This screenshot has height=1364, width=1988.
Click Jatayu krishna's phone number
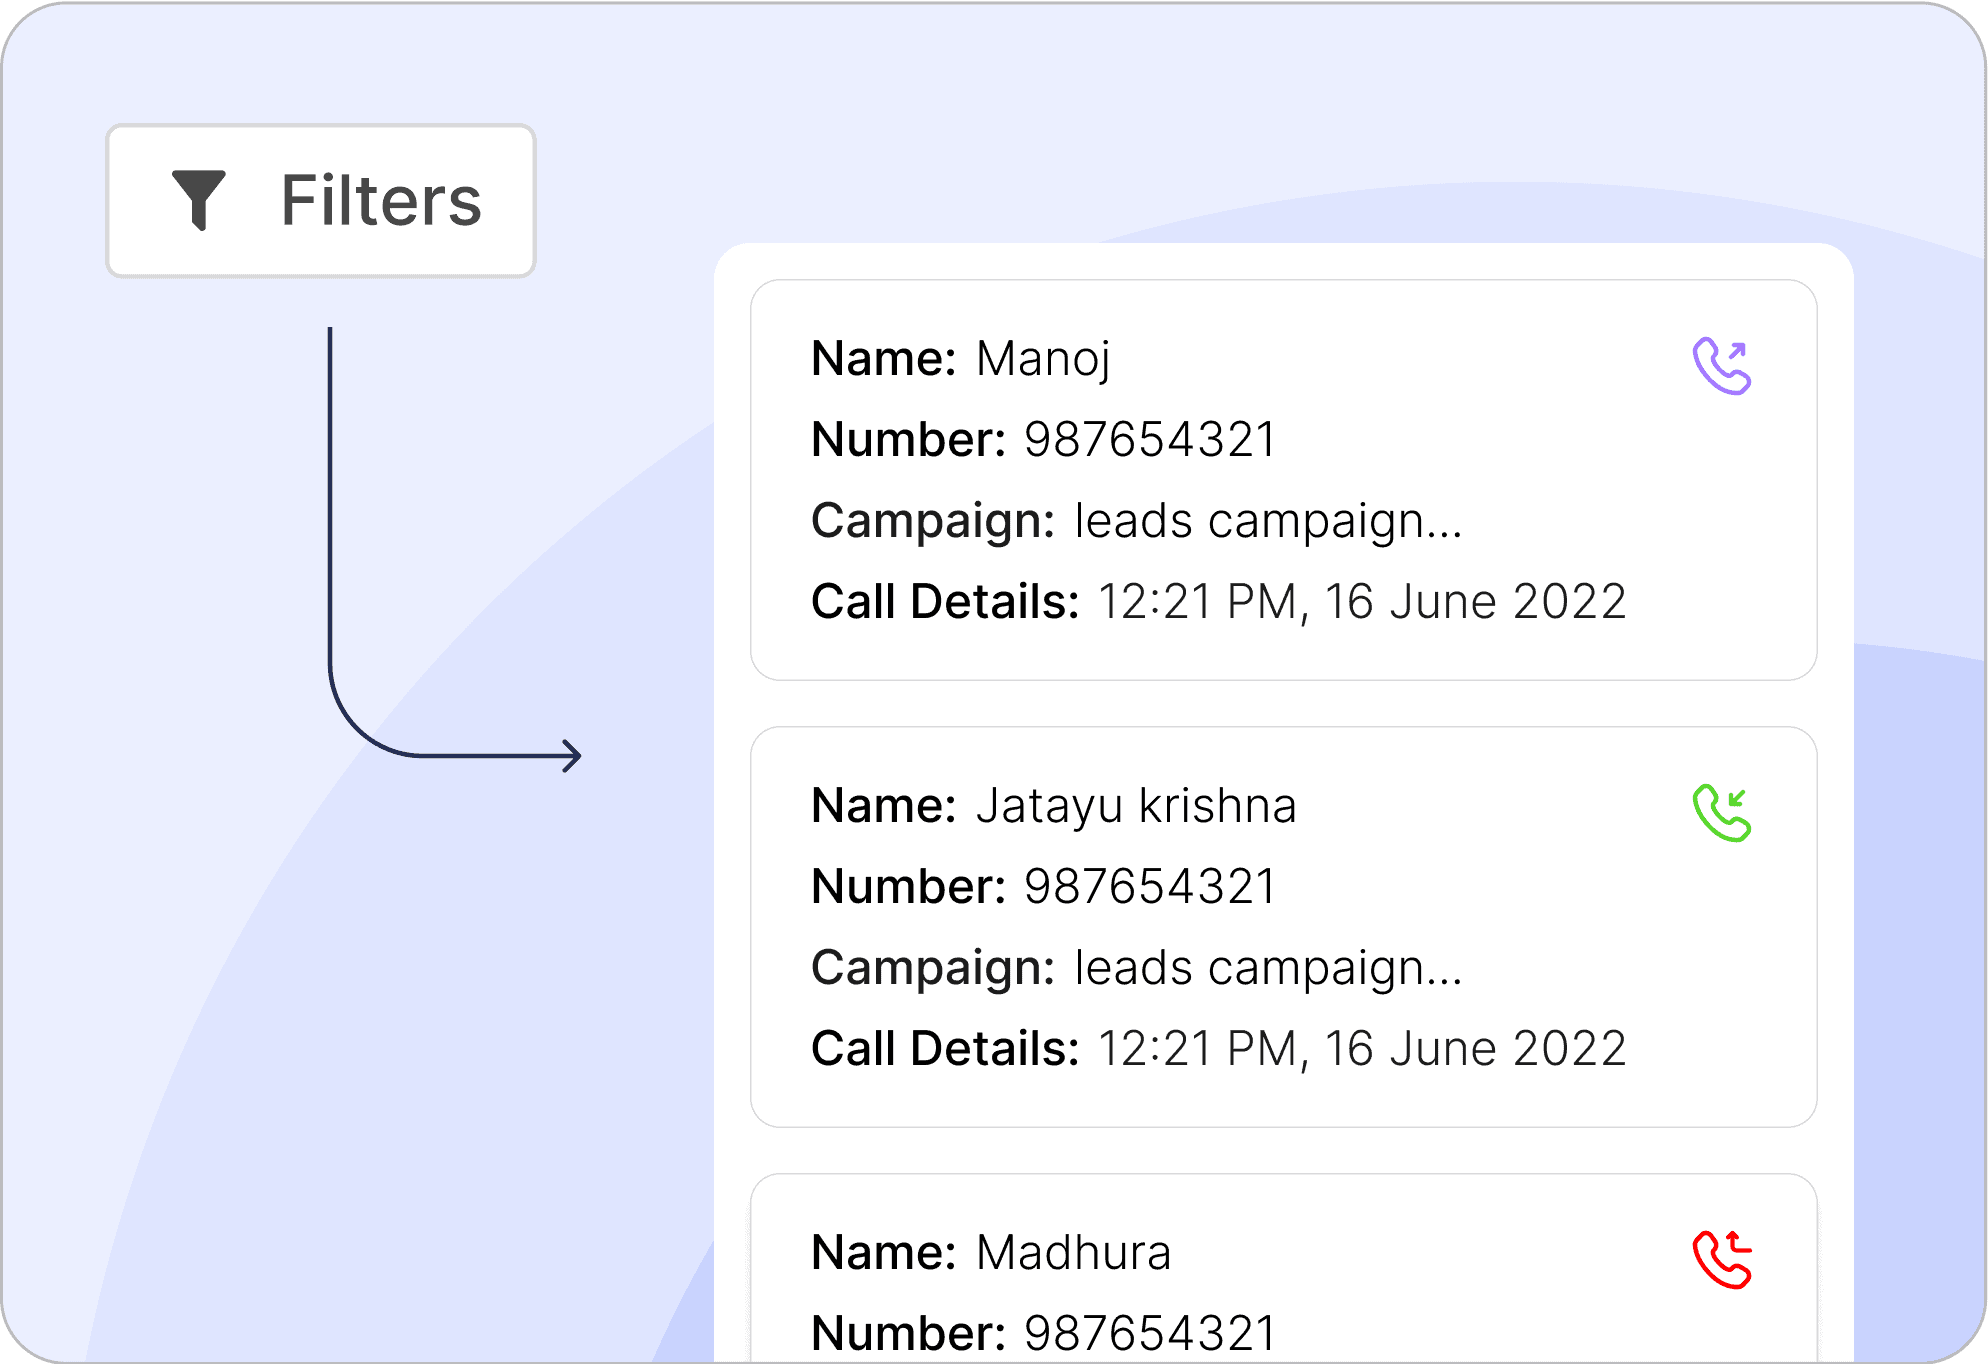tap(1150, 887)
